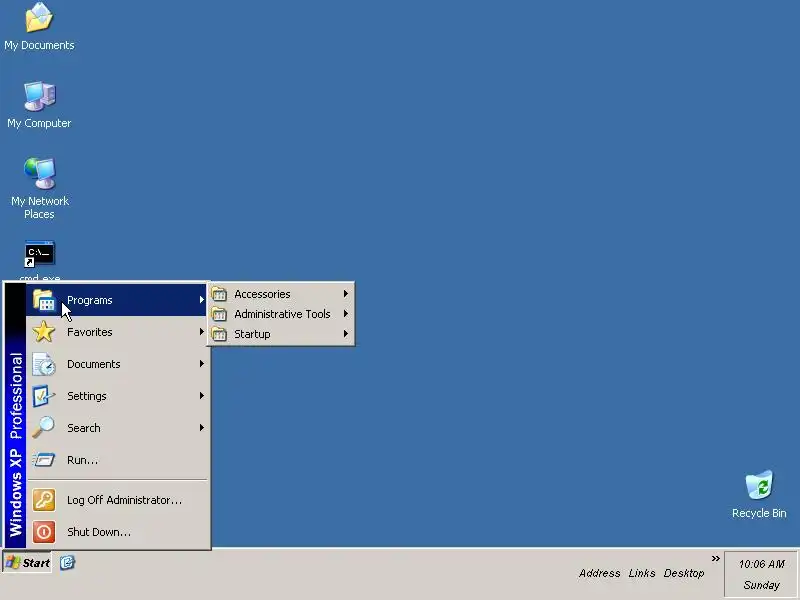Image resolution: width=800 pixels, height=600 pixels.
Task: Click the Links toolbar label
Action: click(x=642, y=573)
